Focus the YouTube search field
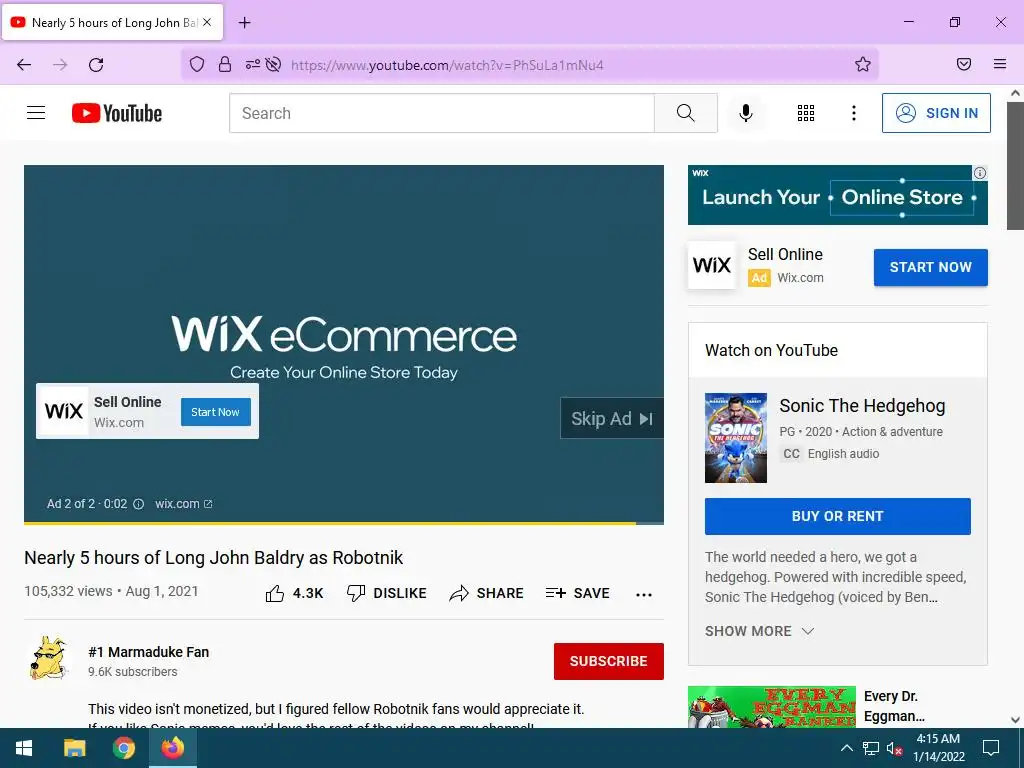 [x=441, y=113]
